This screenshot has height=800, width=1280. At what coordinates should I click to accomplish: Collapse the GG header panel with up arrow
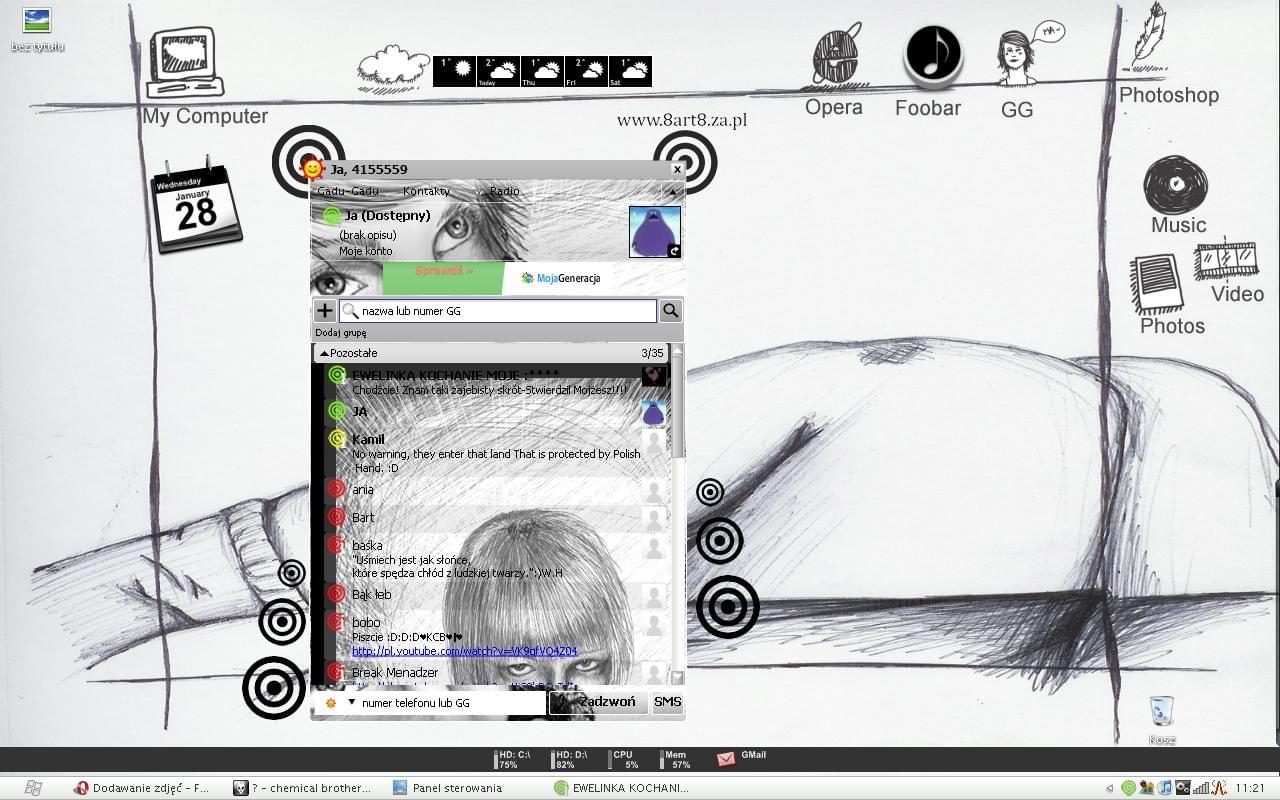[672, 191]
